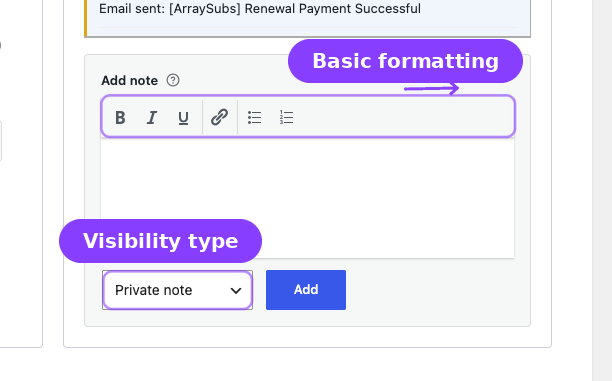Image resolution: width=612 pixels, height=381 pixels.
Task: Insert a link in the note
Action: [219, 117]
